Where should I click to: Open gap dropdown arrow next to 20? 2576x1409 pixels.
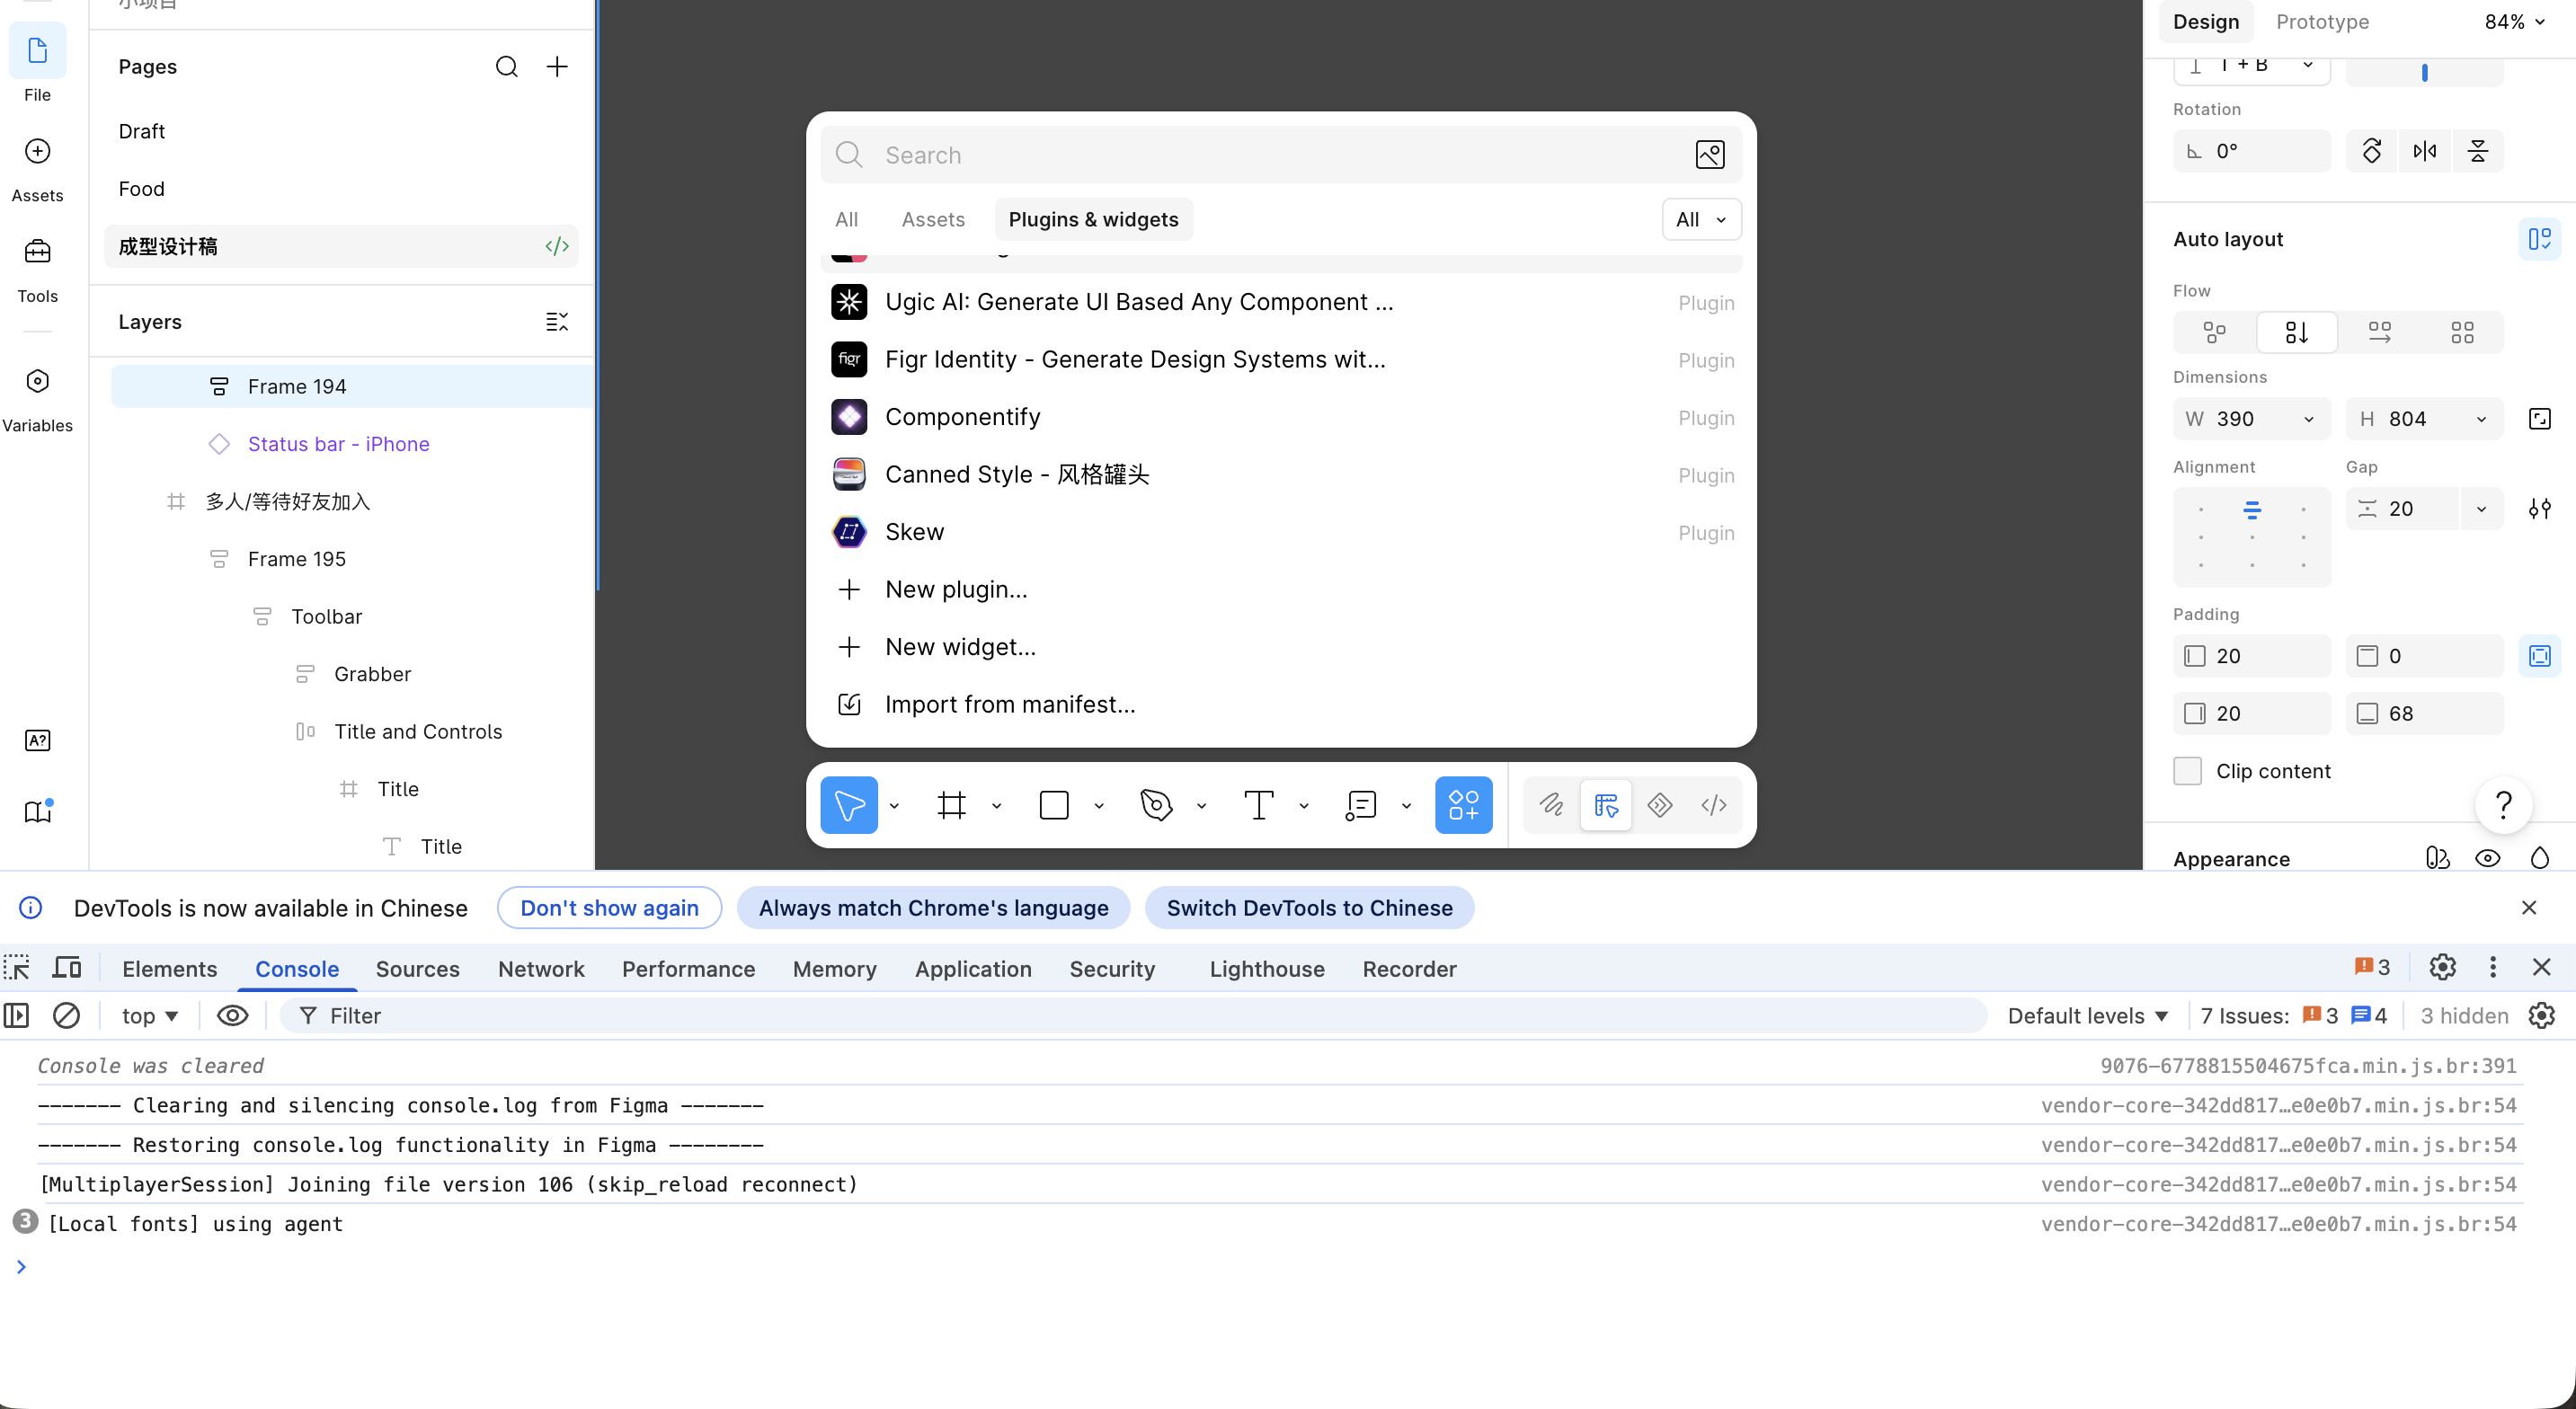[x=2482, y=509]
